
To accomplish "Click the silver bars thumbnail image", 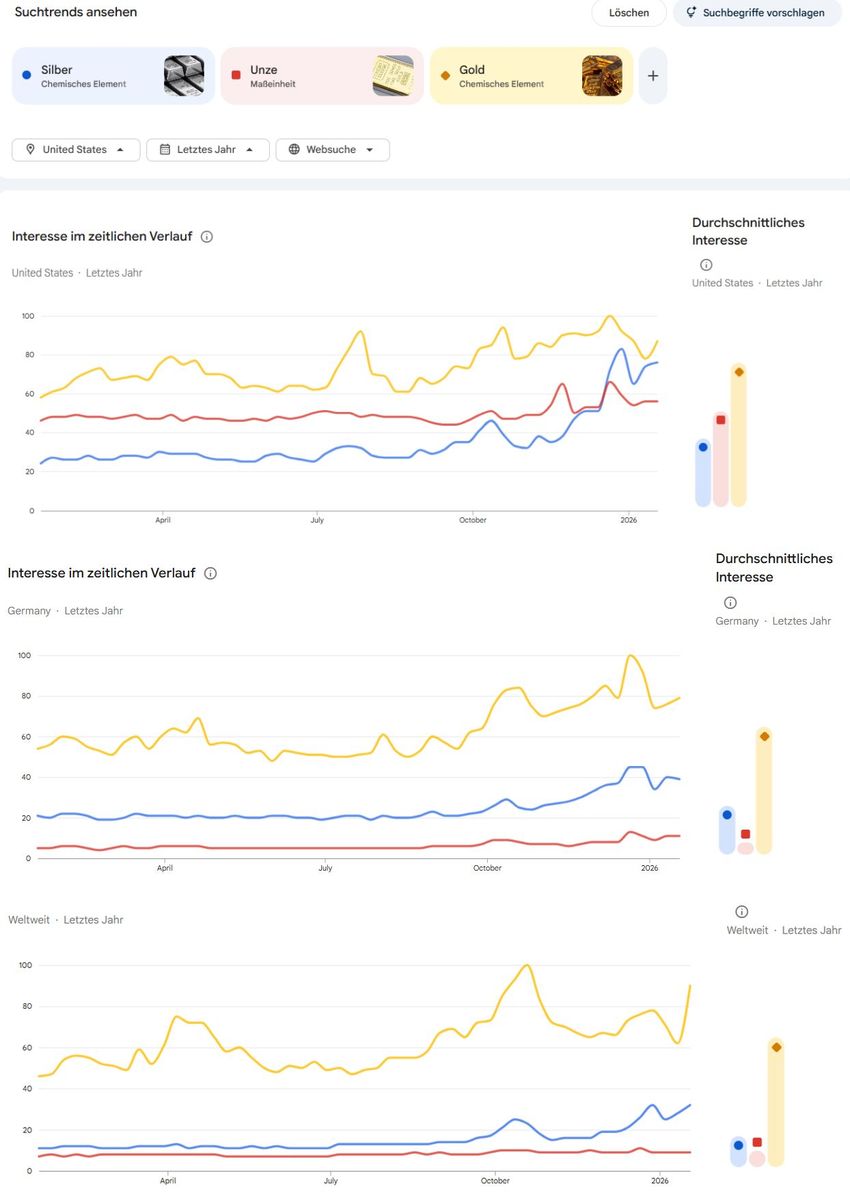I will [184, 76].
